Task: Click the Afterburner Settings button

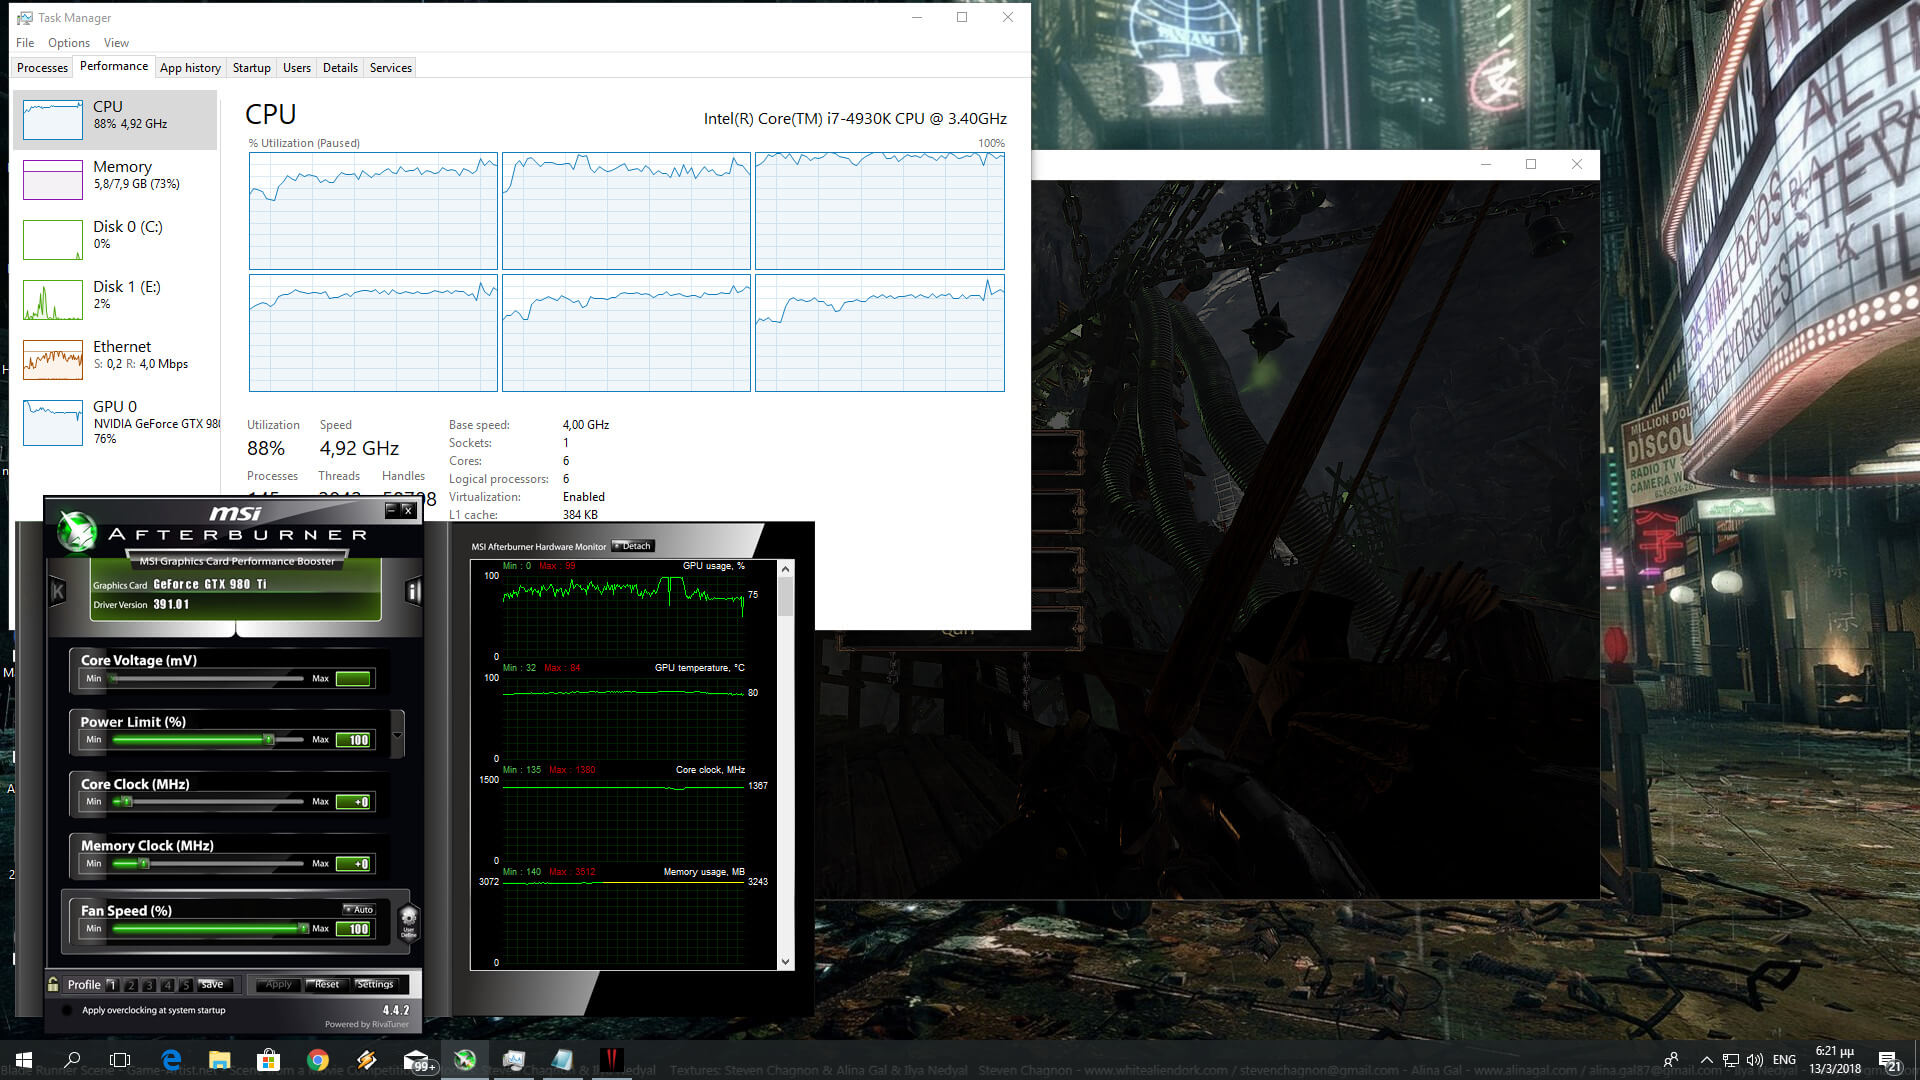Action: click(375, 984)
